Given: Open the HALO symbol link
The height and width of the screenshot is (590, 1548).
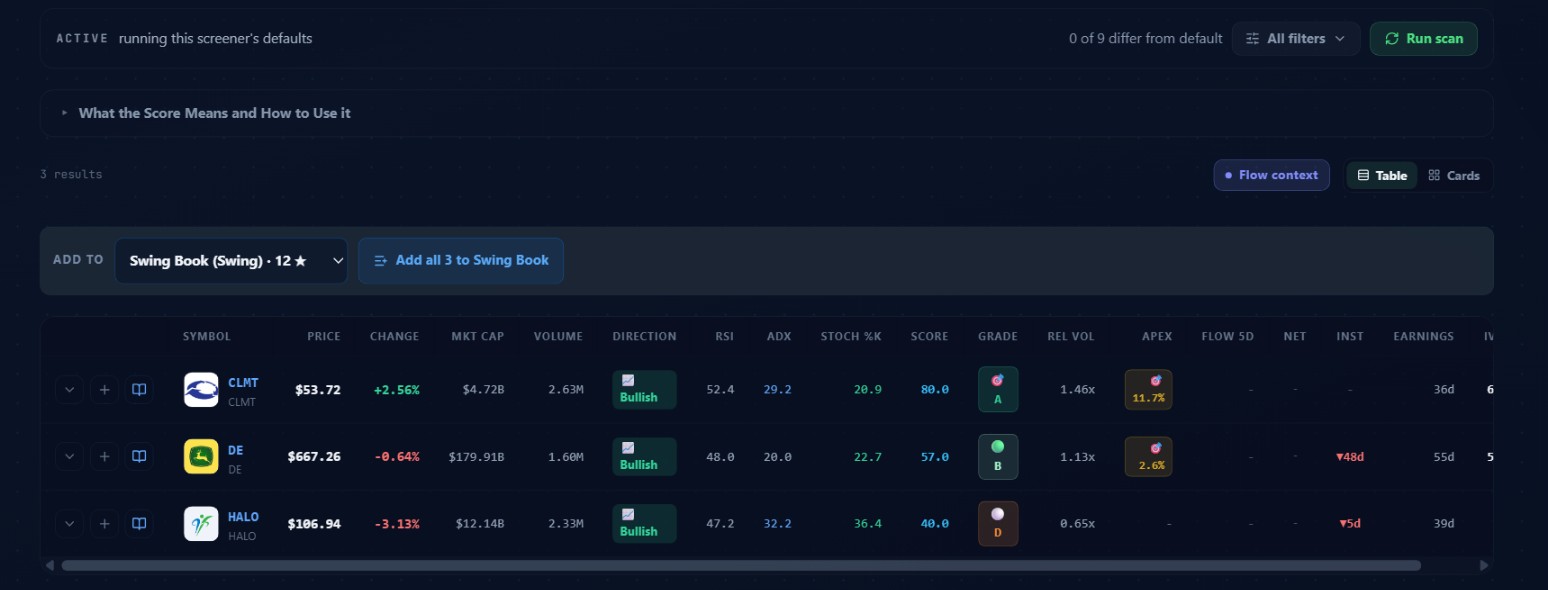Looking at the screenshot, I should [243, 517].
